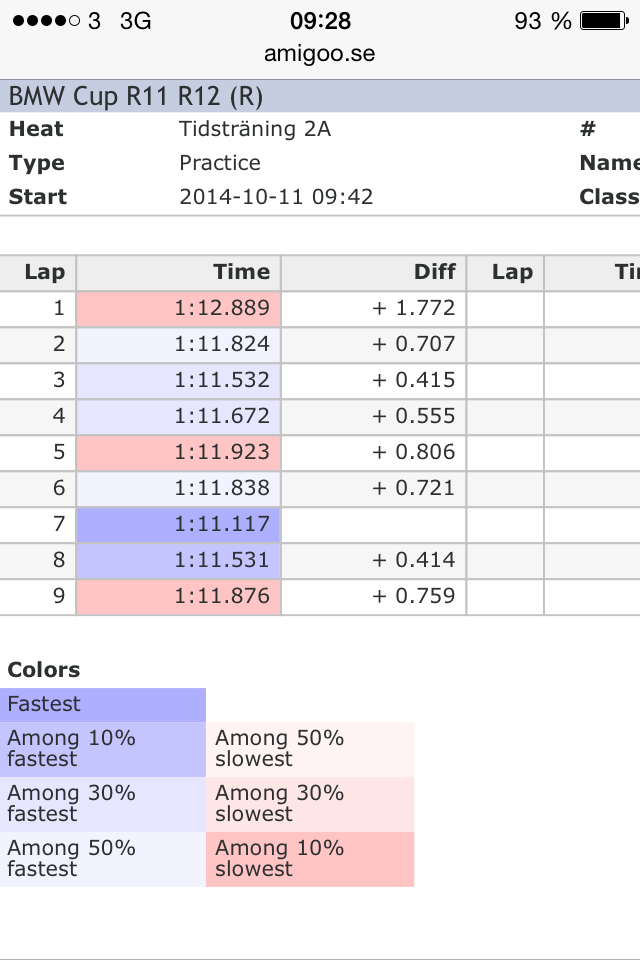Viewport: 640px width, 960px height.
Task: Tap the Fastest color legend swatch
Action: [103, 705]
